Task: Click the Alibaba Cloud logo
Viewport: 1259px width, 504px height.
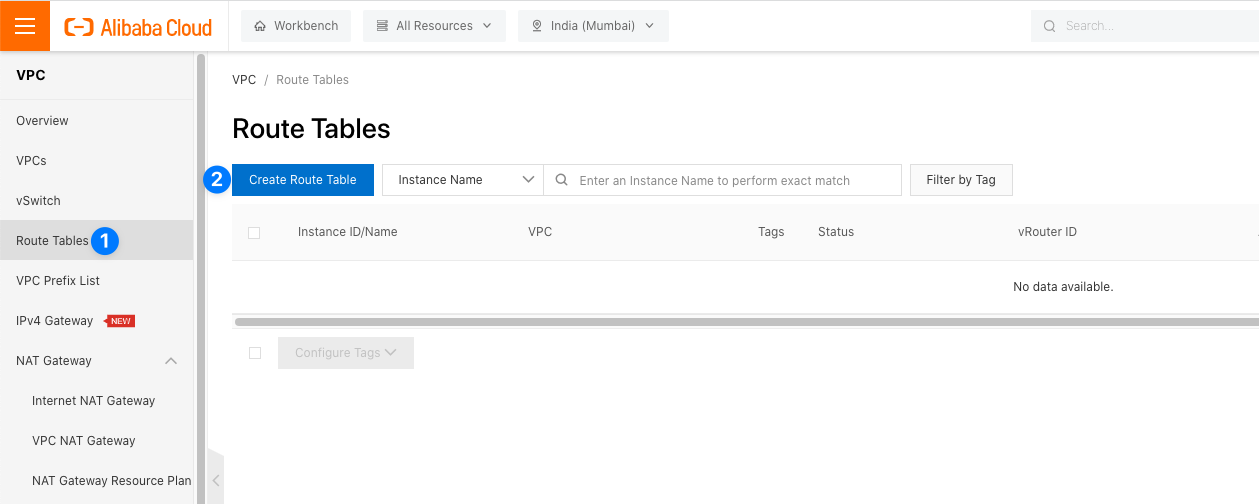Action: pyautogui.click(x=138, y=27)
